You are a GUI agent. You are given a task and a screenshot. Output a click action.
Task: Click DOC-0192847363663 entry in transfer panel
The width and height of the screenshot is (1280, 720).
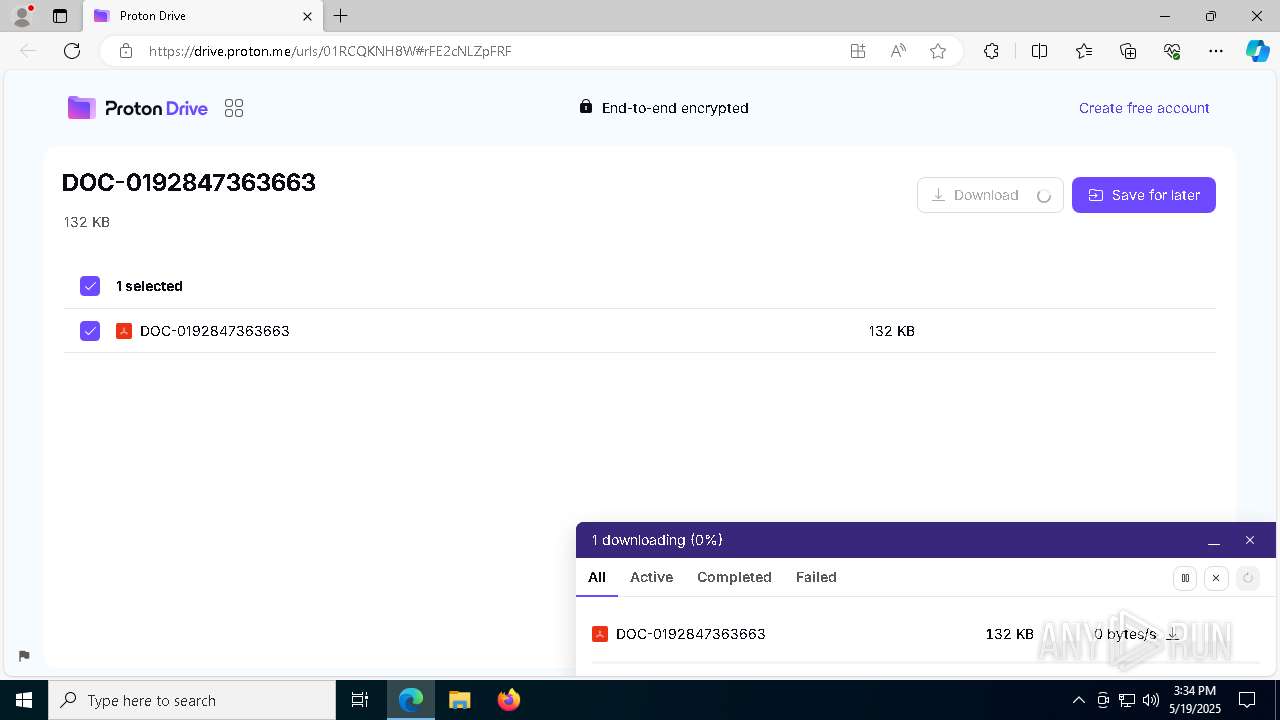pos(691,634)
